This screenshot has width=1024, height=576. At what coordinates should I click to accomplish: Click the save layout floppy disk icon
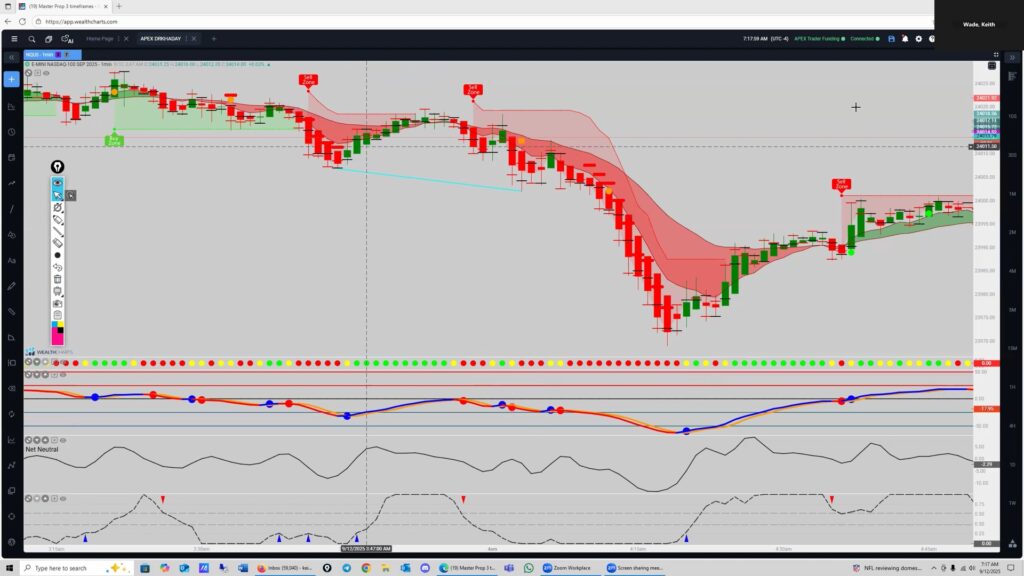pos(891,39)
